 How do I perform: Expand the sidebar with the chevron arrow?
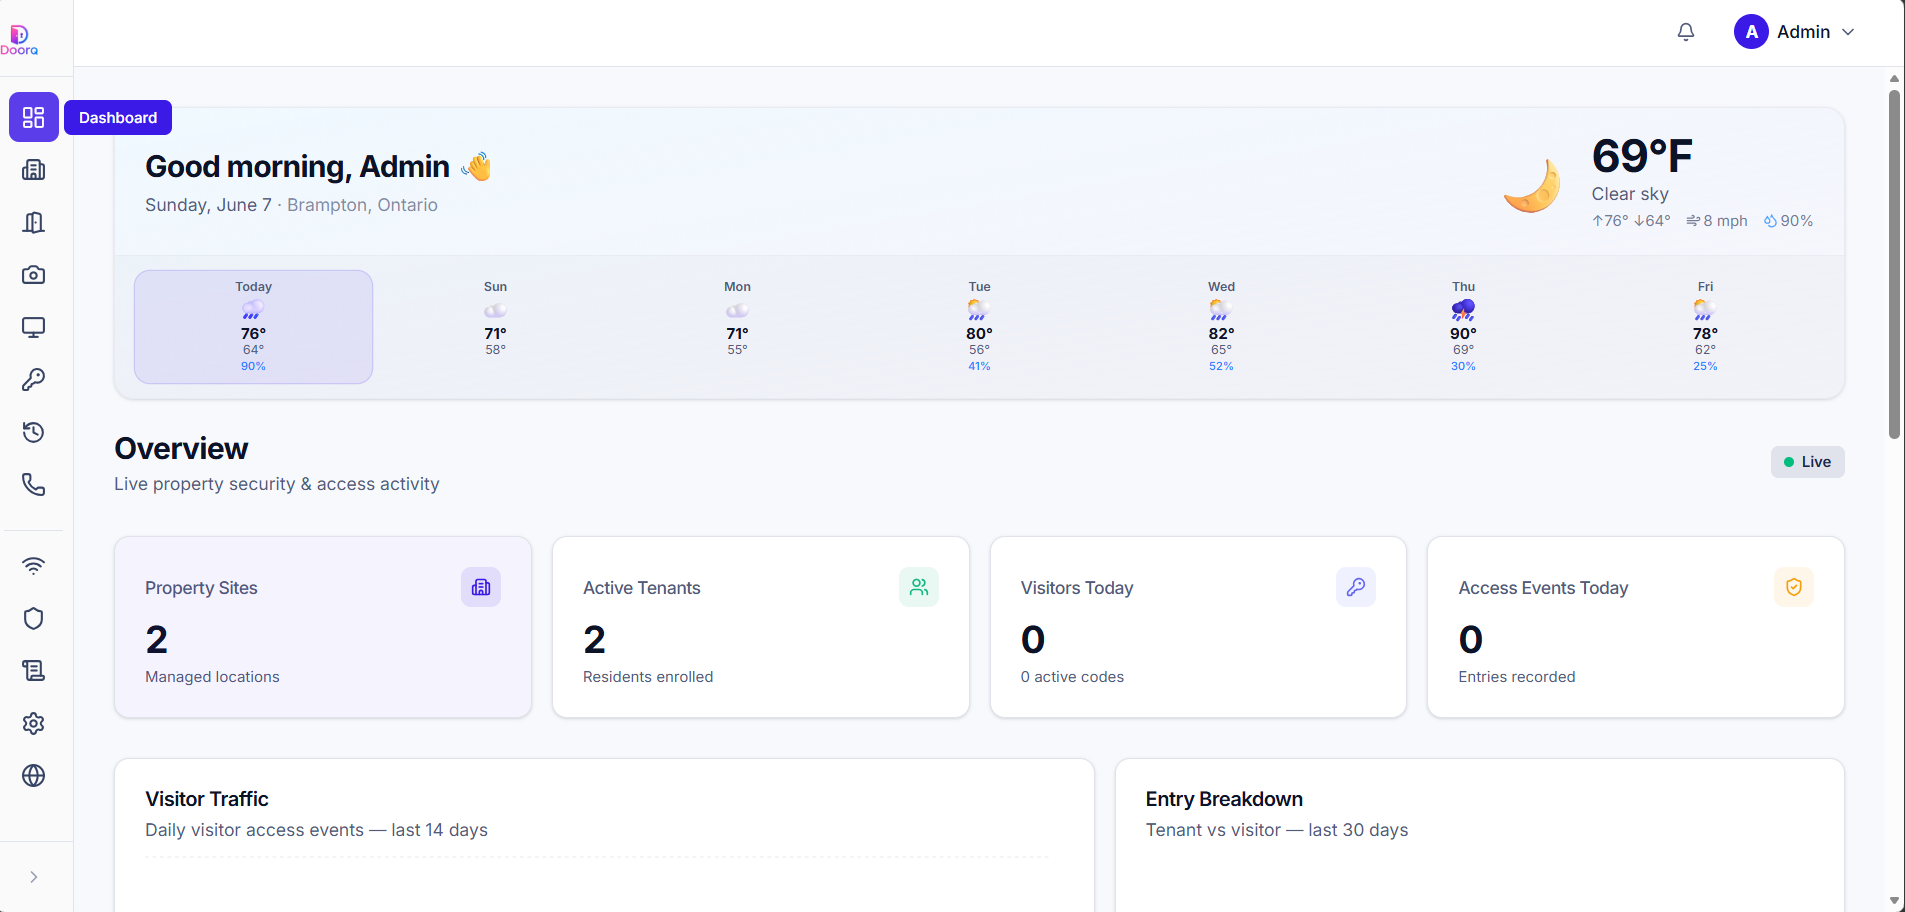(x=34, y=877)
